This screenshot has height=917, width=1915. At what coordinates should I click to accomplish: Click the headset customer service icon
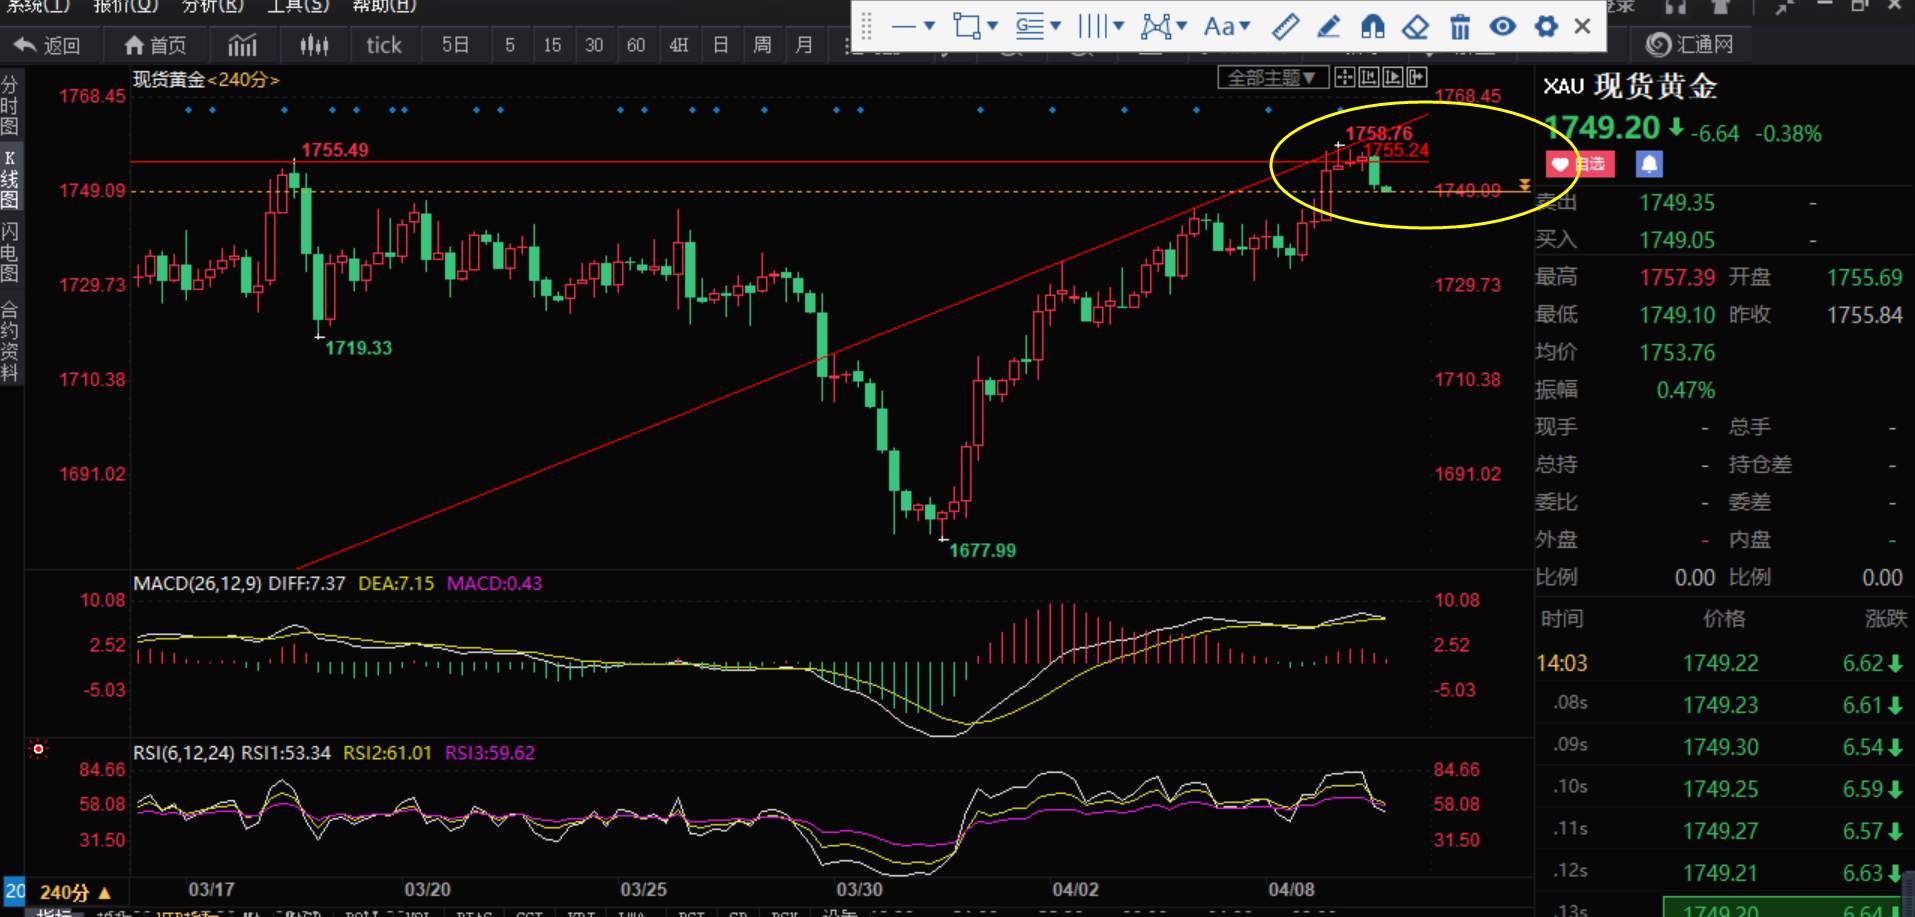tap(1676, 7)
